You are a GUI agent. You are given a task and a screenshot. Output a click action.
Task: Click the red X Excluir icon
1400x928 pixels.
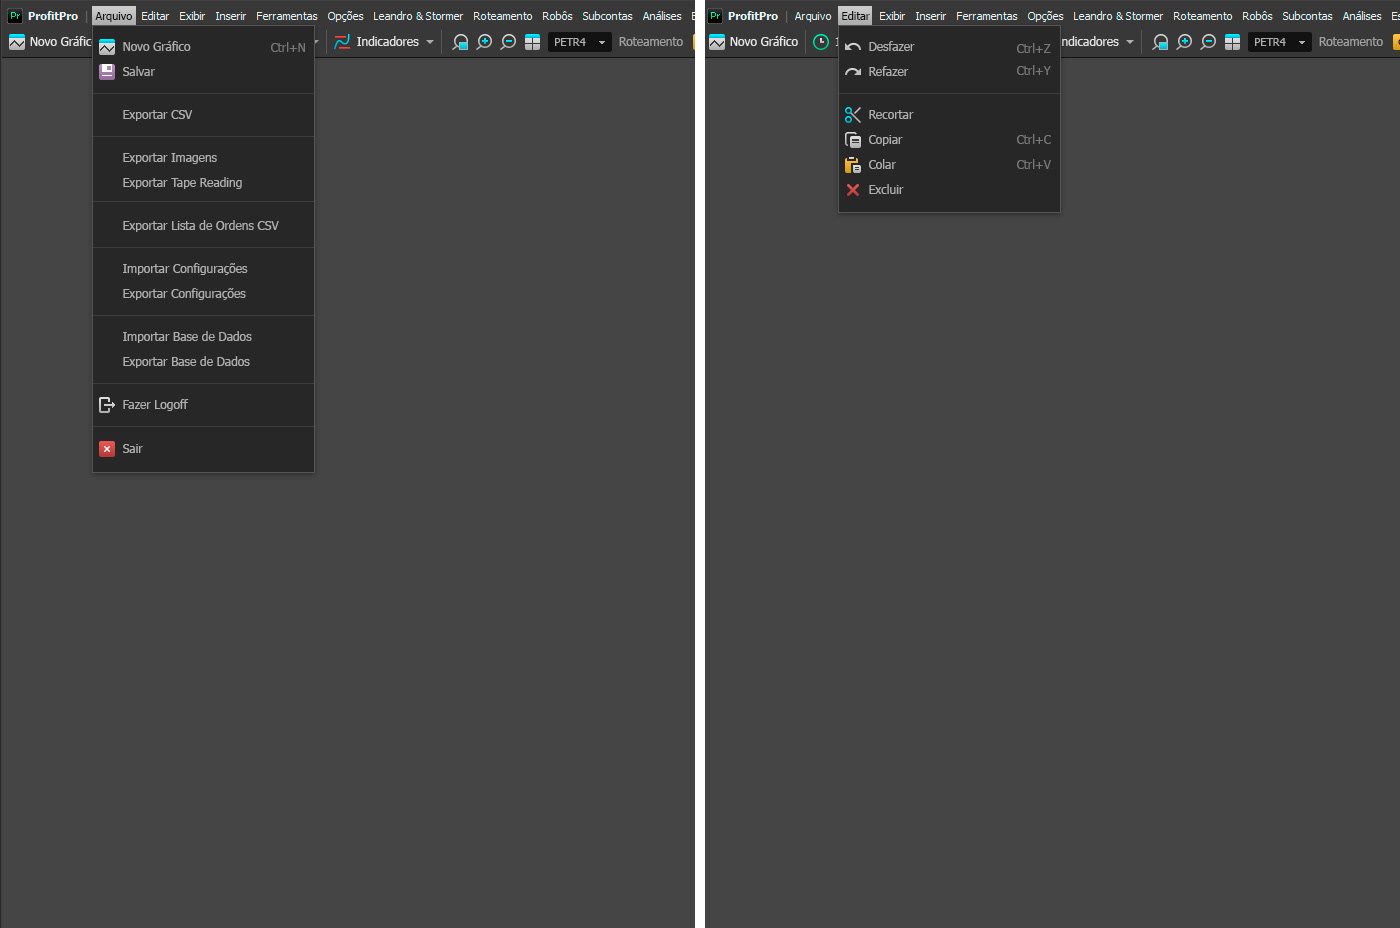853,190
